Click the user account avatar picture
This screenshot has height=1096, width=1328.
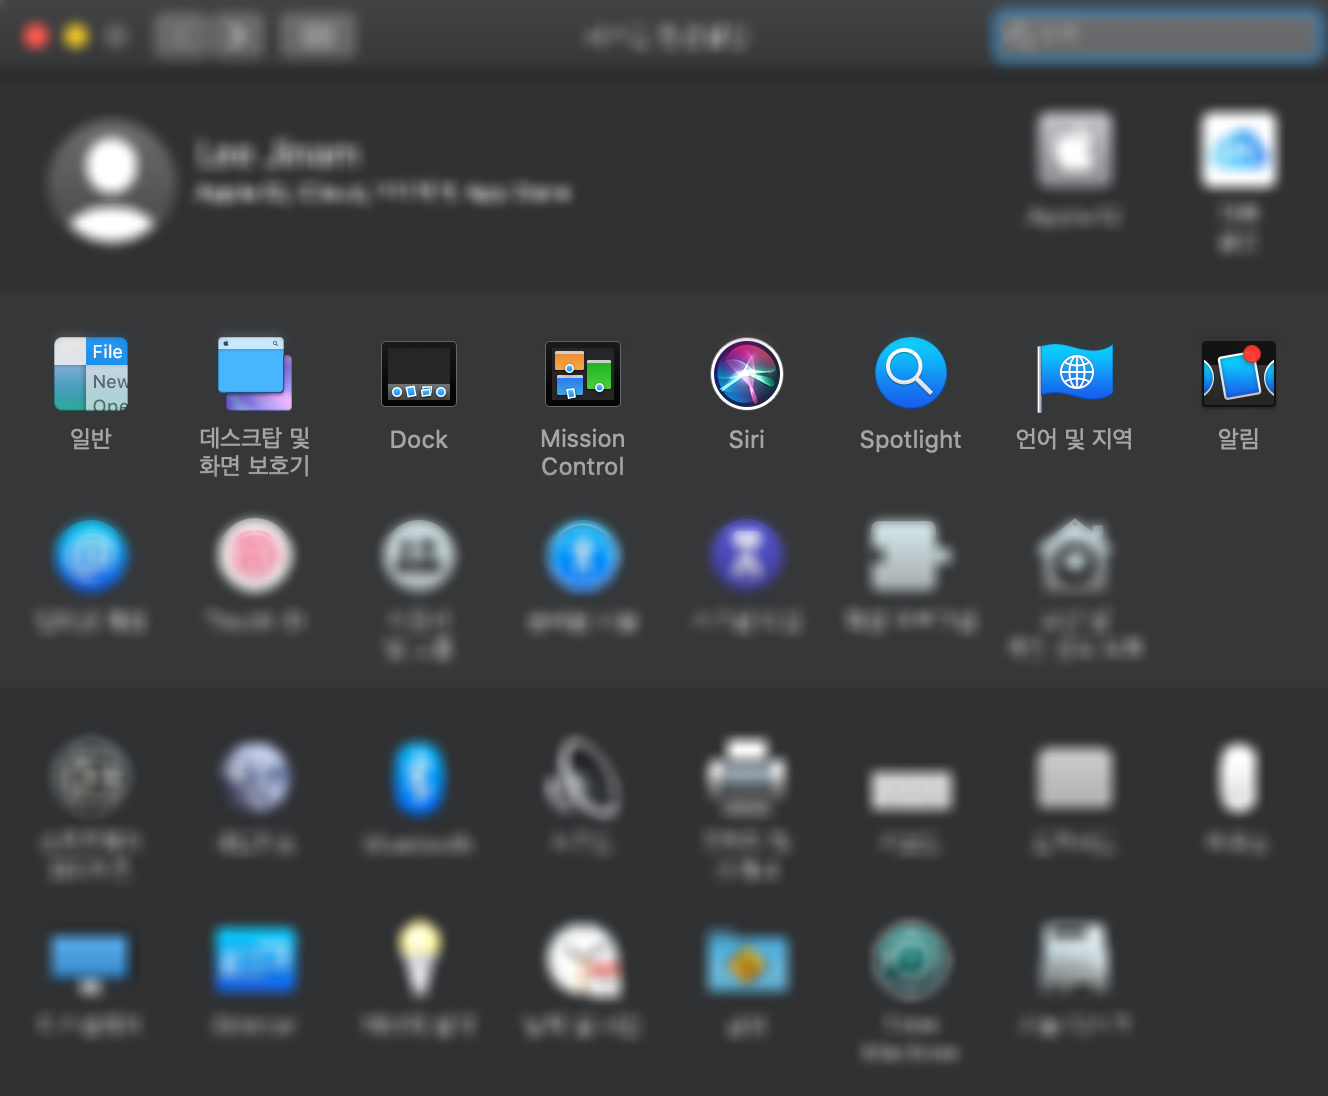click(x=111, y=182)
